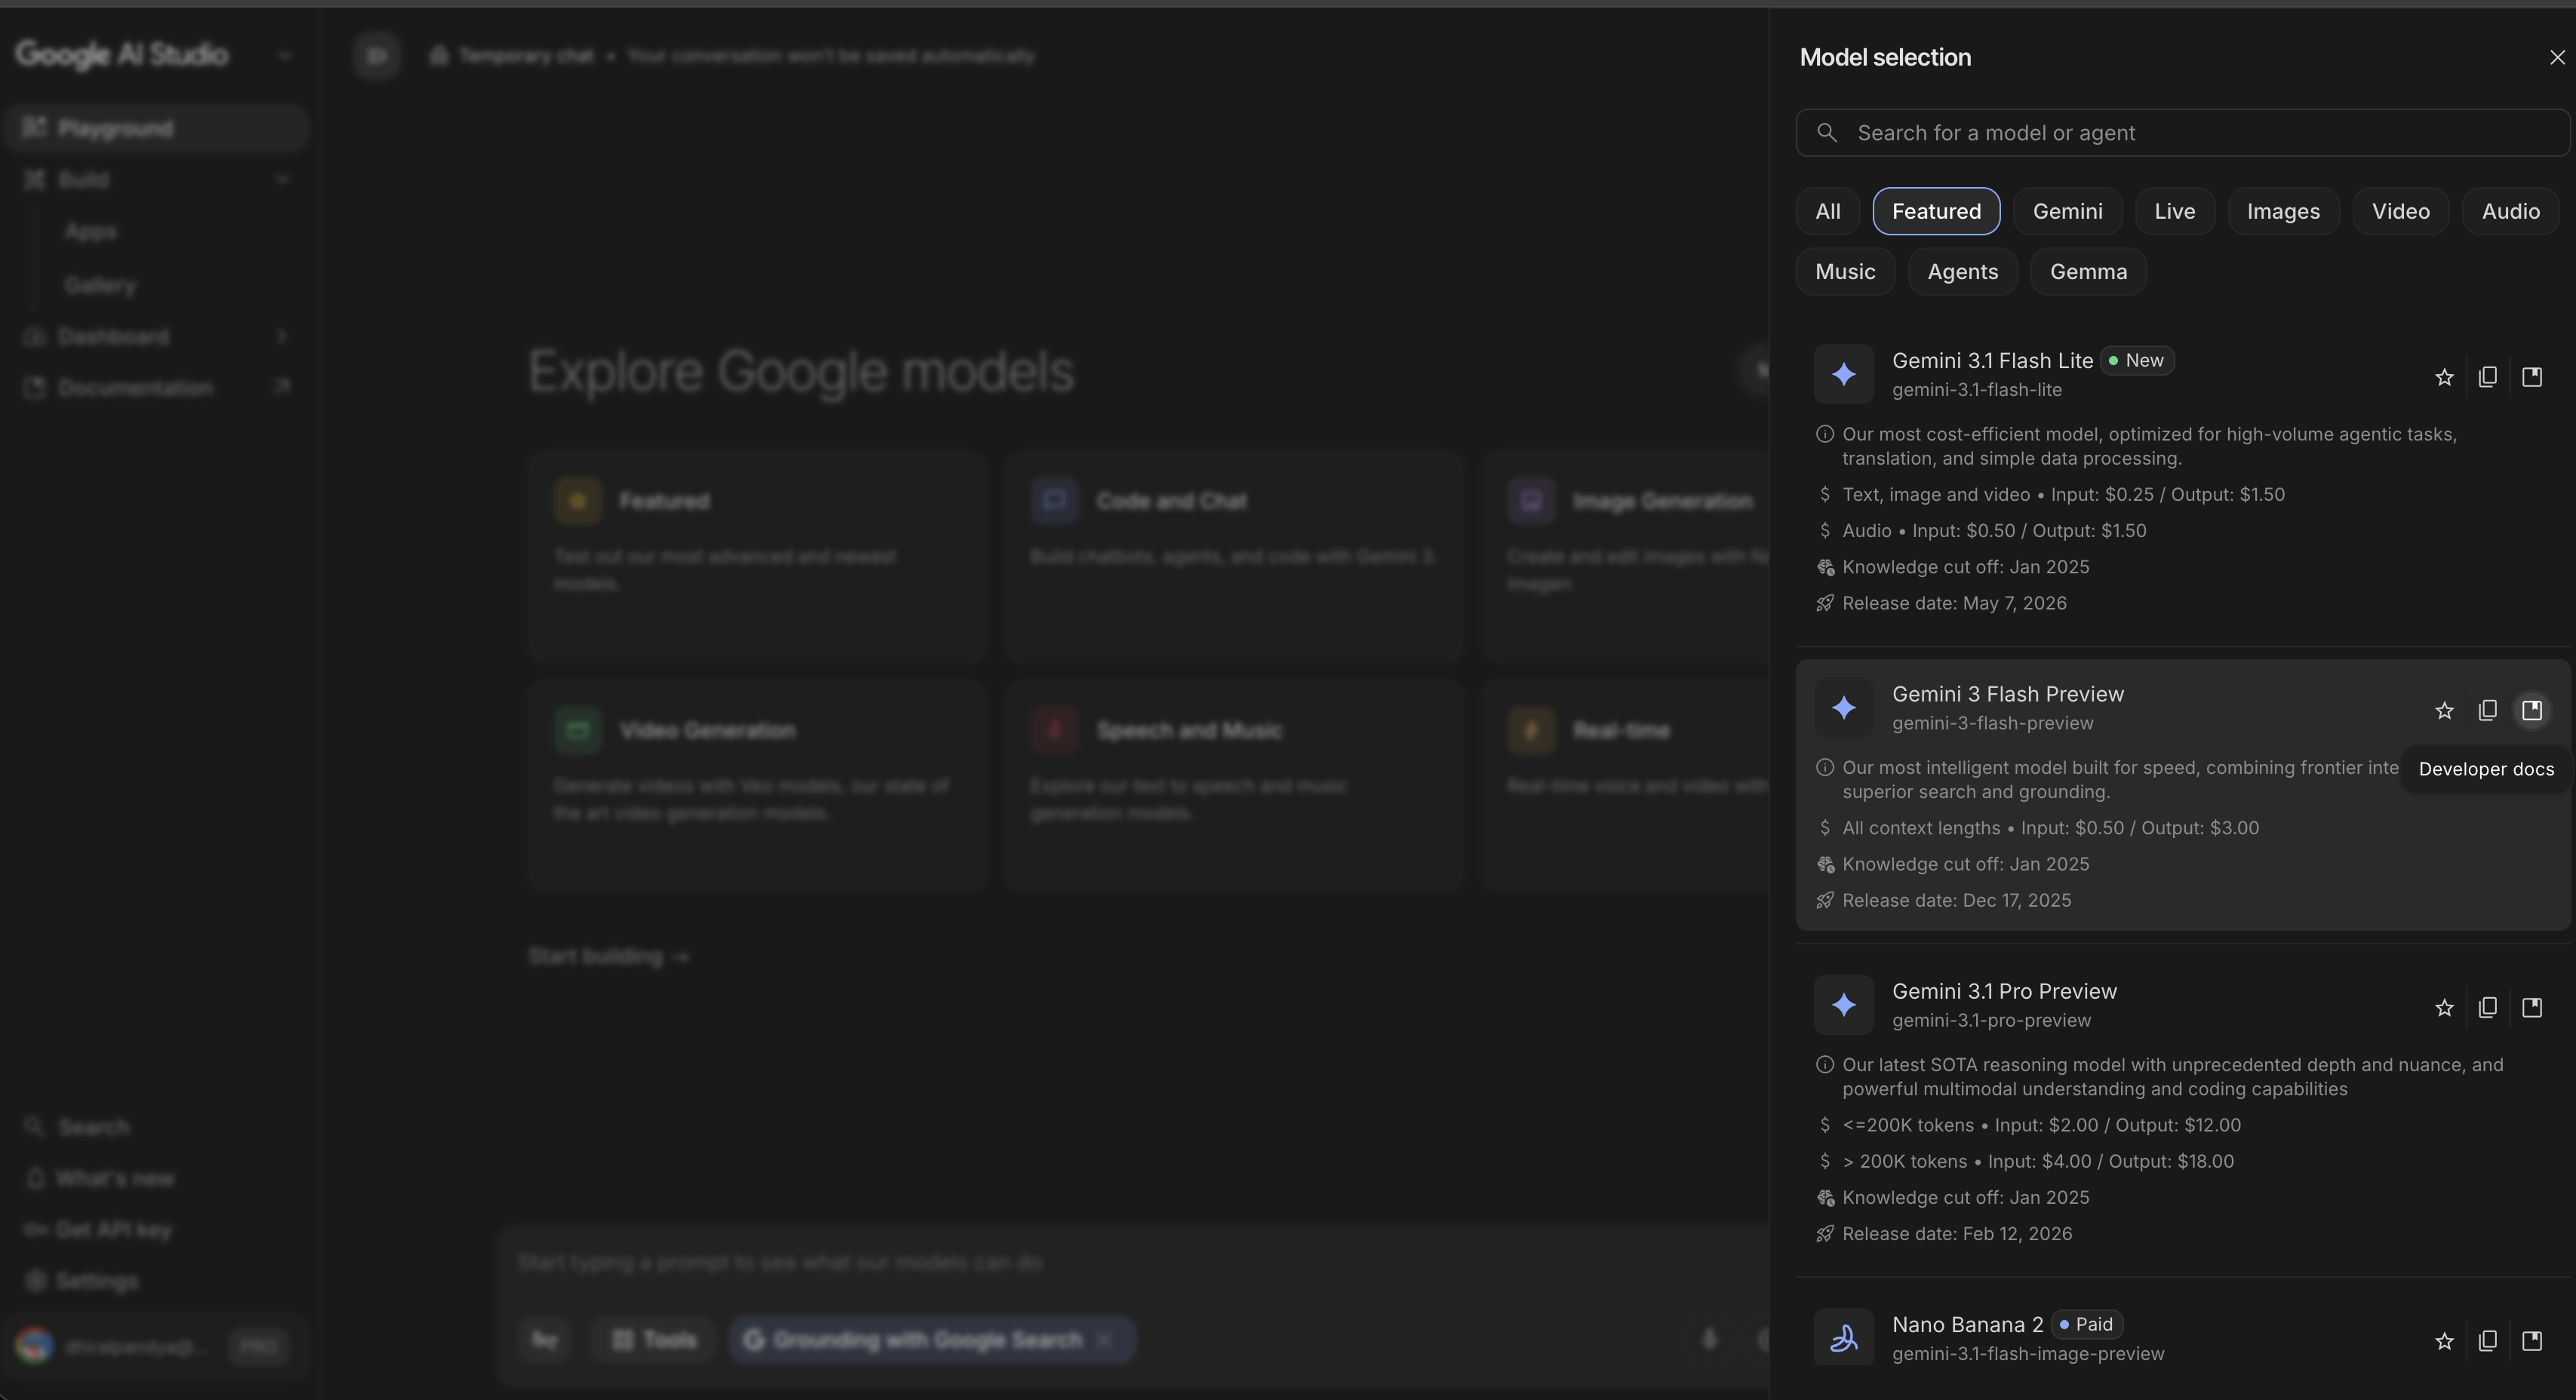Choose the Gemini 3.1 Pro Preview model title

tap(2004, 991)
